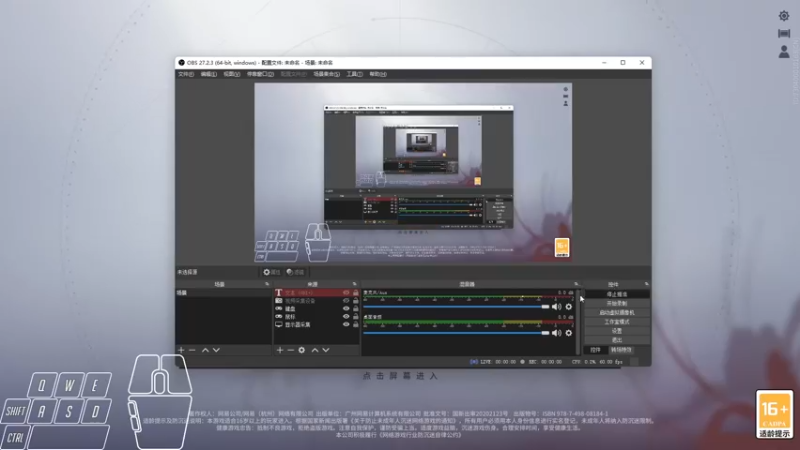Move the source up with the Sources up arrow
The image size is (800, 450).
pos(315,350)
